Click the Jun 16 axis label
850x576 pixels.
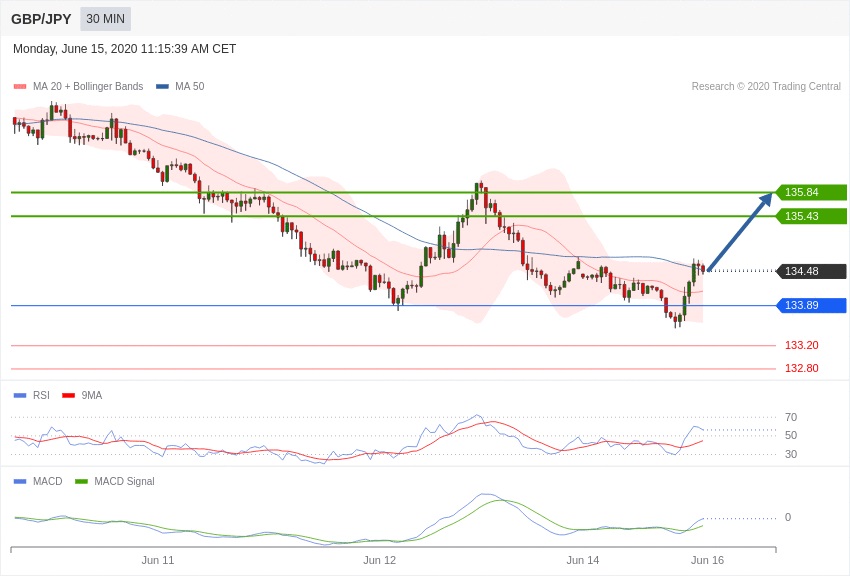click(x=707, y=560)
